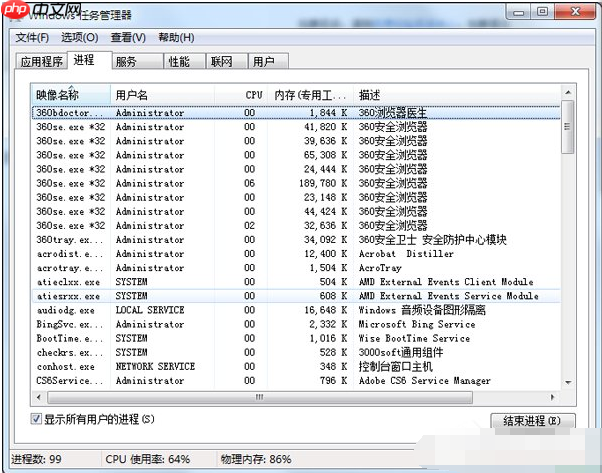Sort by 描述 column header
This screenshot has height=473, width=602.
[x=456, y=95]
